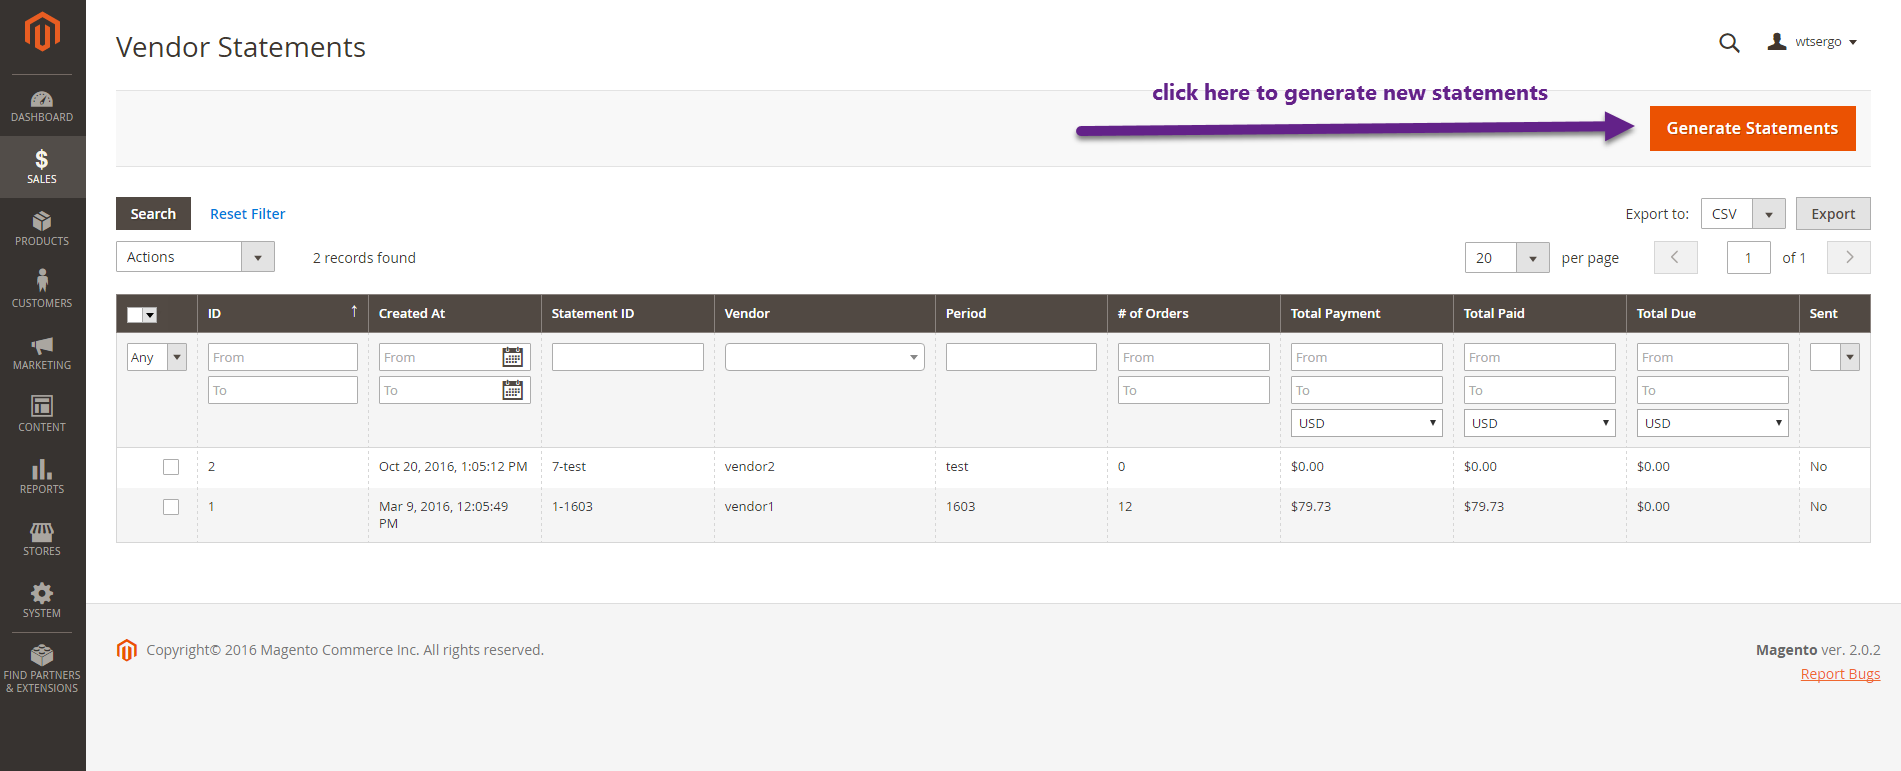Open Total Due currency USD dropdown
The width and height of the screenshot is (1901, 771).
pyautogui.click(x=1712, y=423)
